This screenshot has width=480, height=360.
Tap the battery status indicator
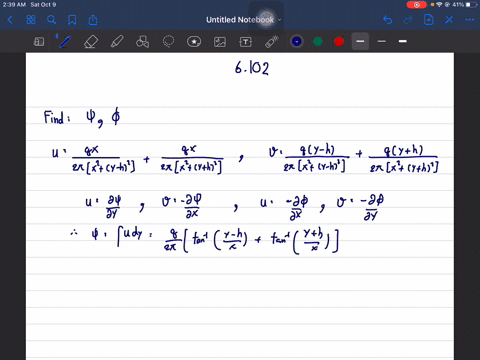[x=471, y=5]
